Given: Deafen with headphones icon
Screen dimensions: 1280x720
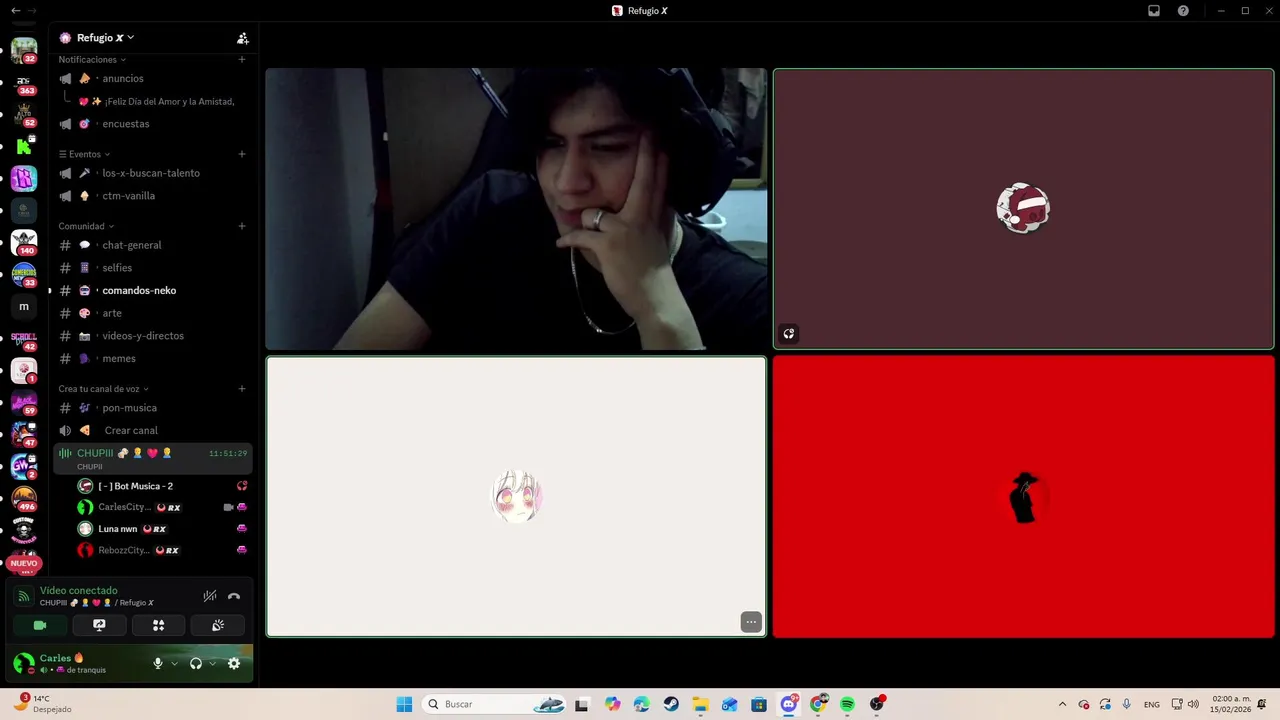Looking at the screenshot, I should pos(196,663).
